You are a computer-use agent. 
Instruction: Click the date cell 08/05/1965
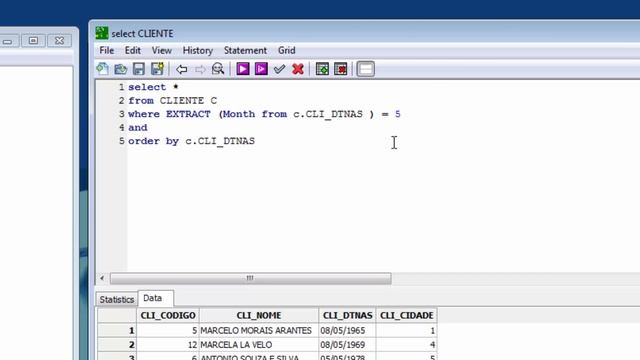pyautogui.click(x=347, y=330)
